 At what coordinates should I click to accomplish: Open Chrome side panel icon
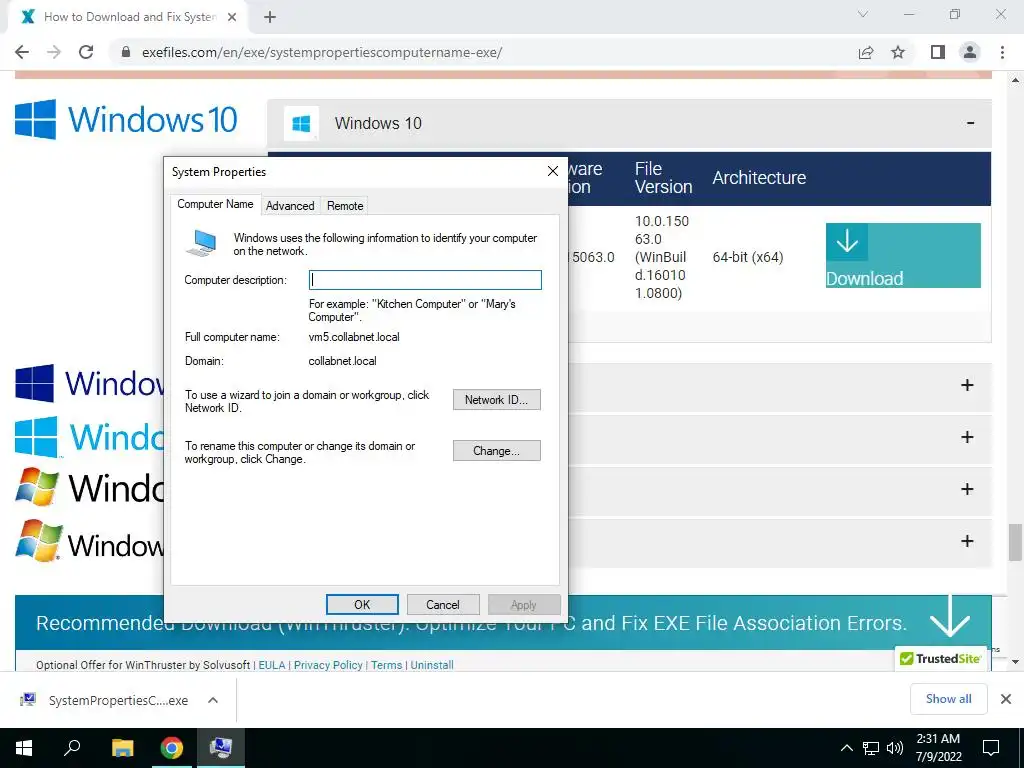pos(938,52)
